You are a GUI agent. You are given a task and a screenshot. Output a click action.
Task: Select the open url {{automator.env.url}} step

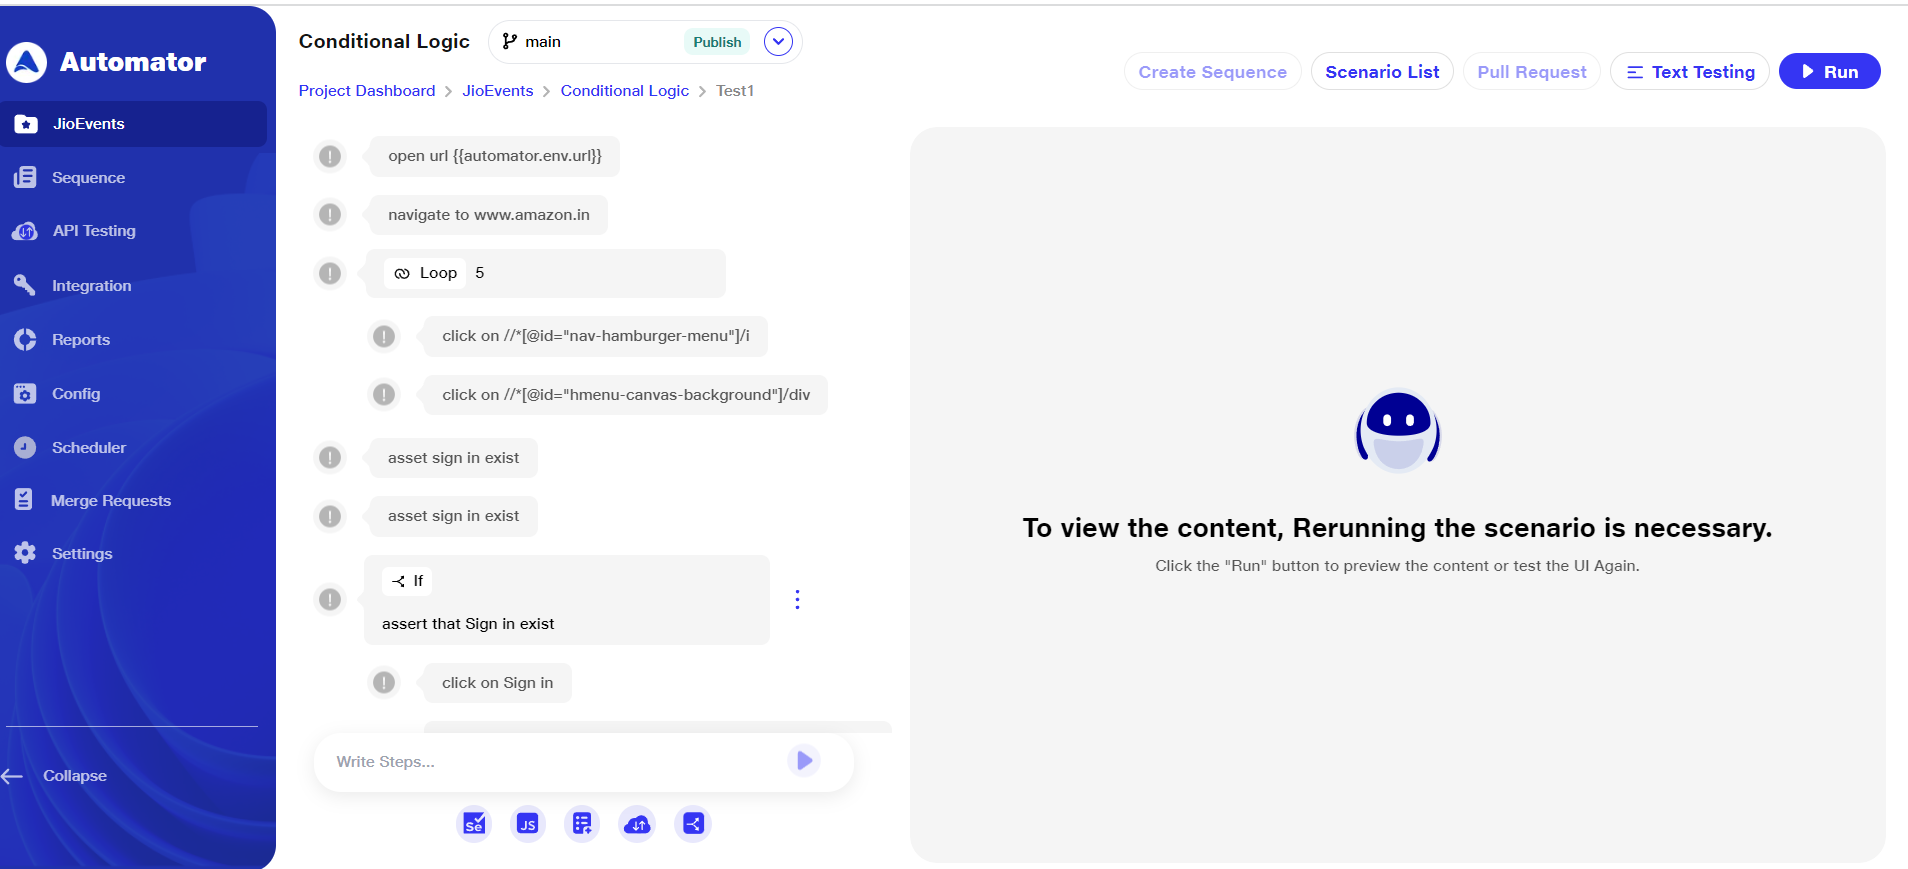[495, 156]
